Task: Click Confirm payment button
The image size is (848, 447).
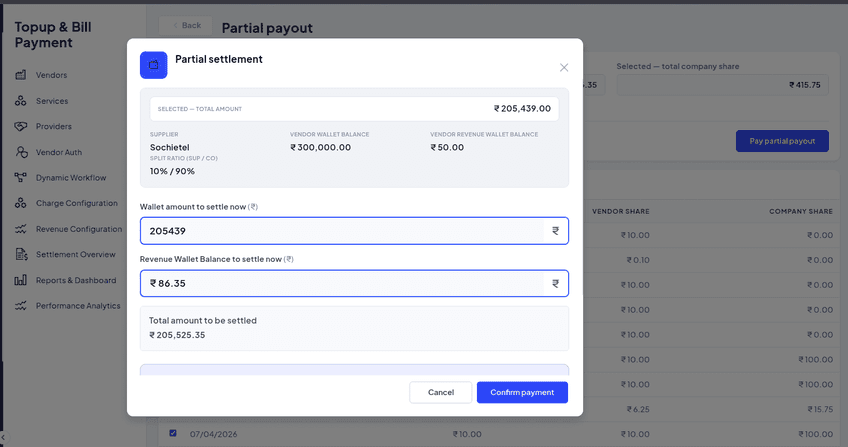Action: point(522,392)
